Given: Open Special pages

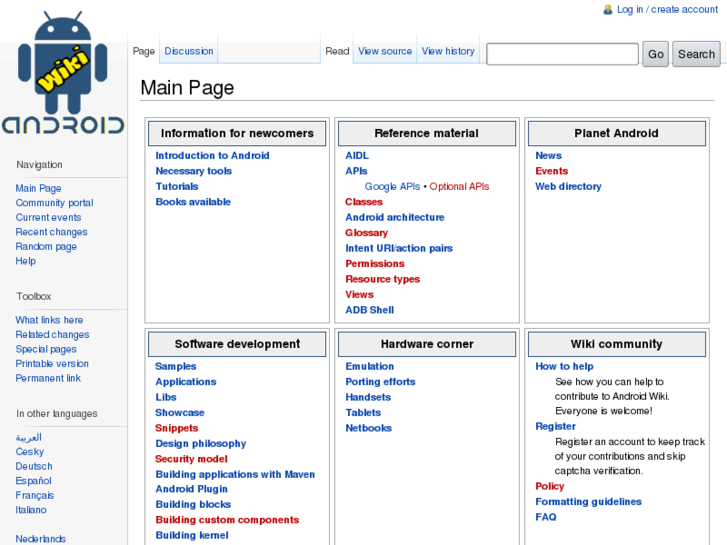Looking at the screenshot, I should pos(46,349).
